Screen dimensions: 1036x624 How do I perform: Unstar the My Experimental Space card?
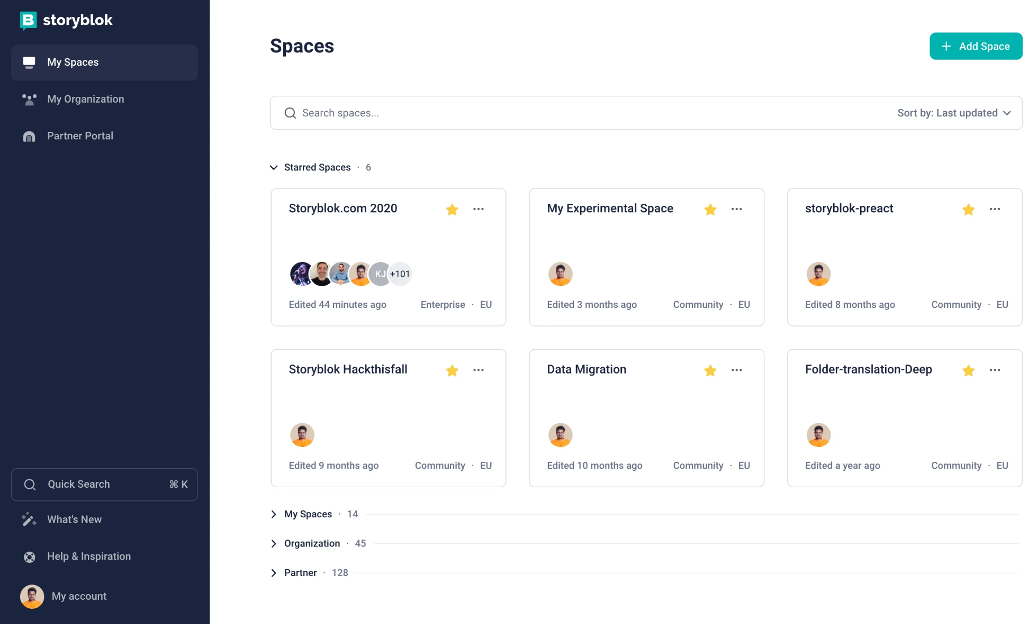point(710,209)
